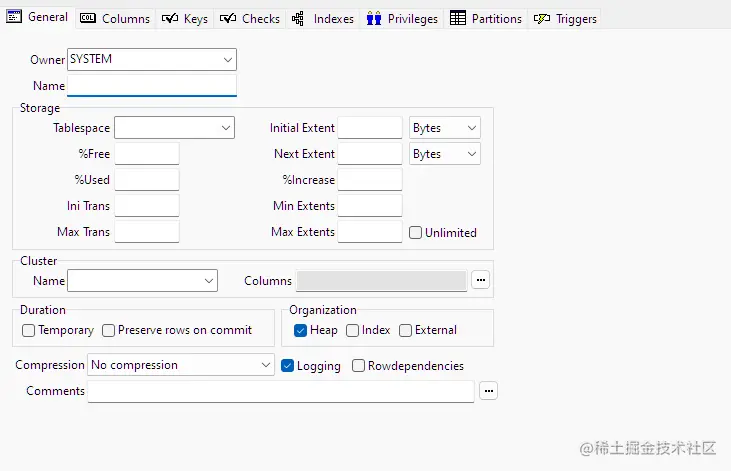Toggle the Unlimited extents checkbox
The image size is (731, 471).
(415, 232)
